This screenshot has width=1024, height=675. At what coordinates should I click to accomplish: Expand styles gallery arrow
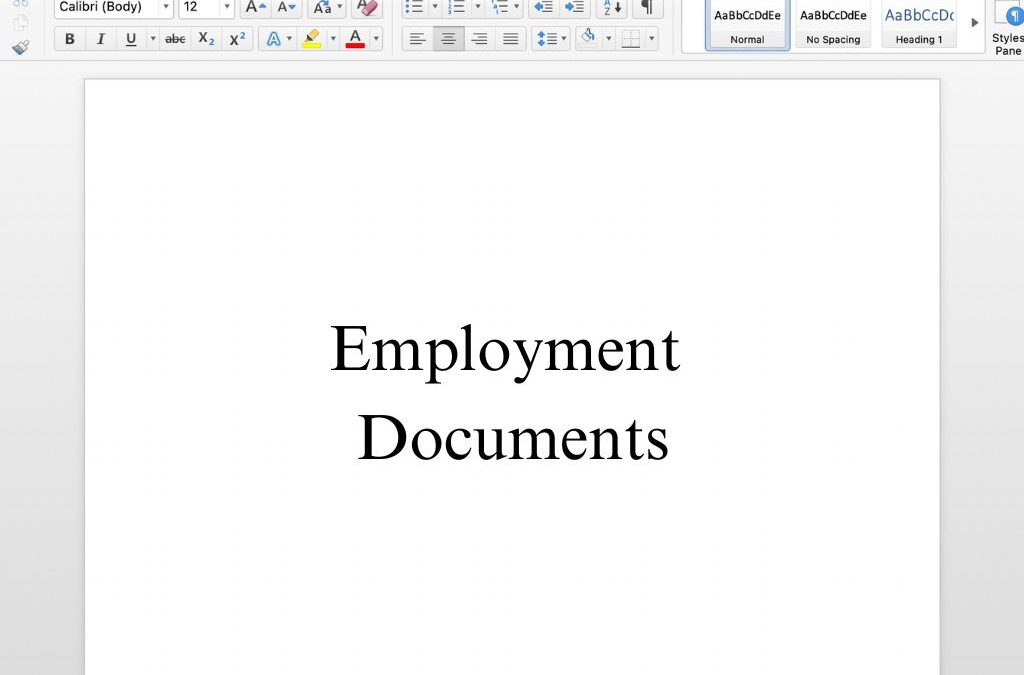(x=974, y=23)
